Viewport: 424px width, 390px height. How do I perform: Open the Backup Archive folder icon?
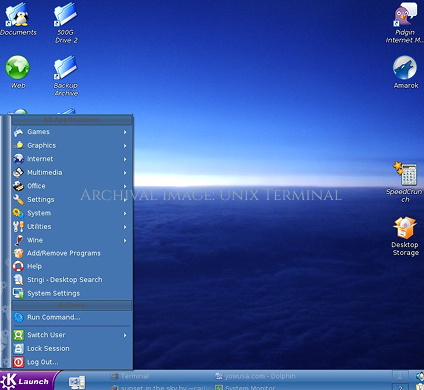click(65, 67)
